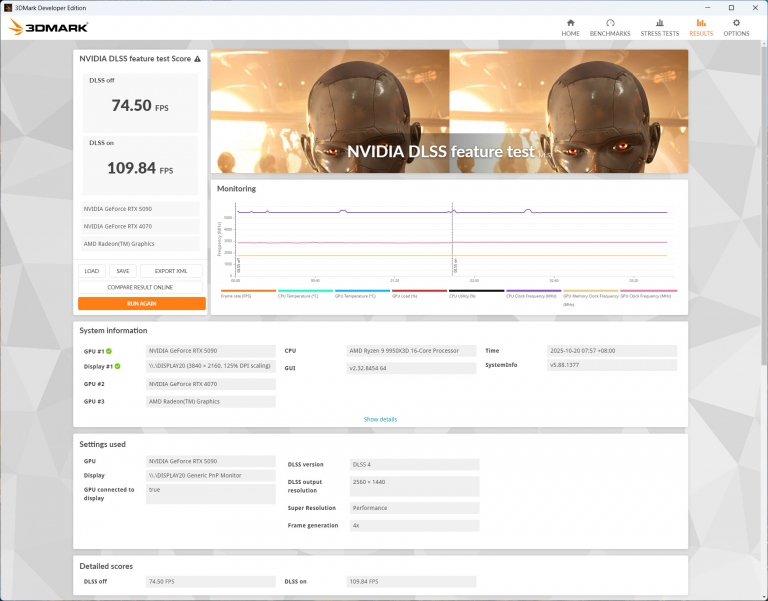Open the Options gear icon

coord(736,23)
